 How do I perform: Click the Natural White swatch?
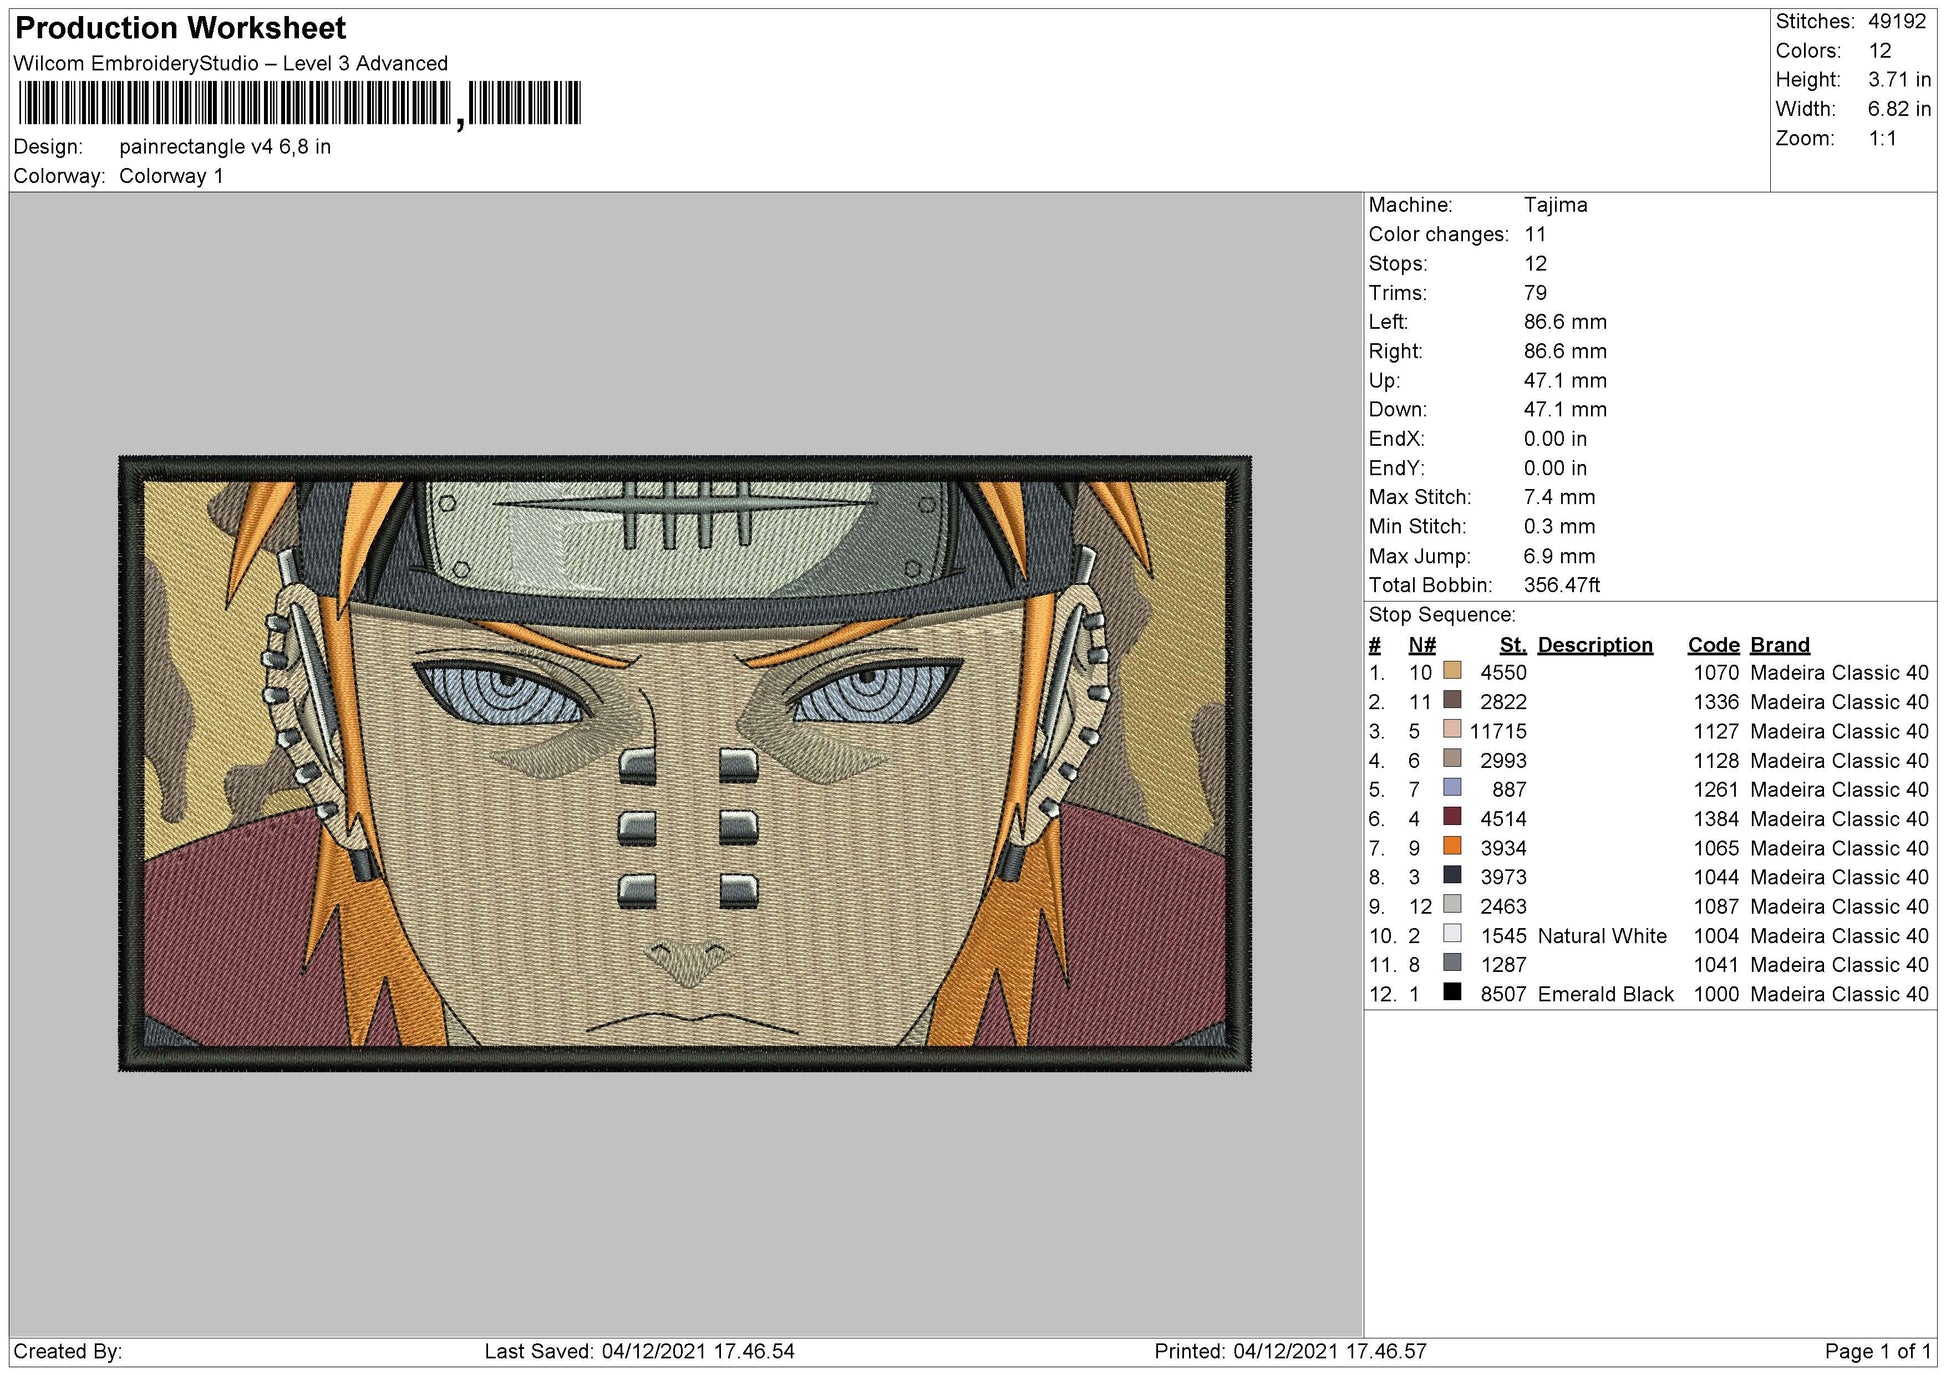1452,933
